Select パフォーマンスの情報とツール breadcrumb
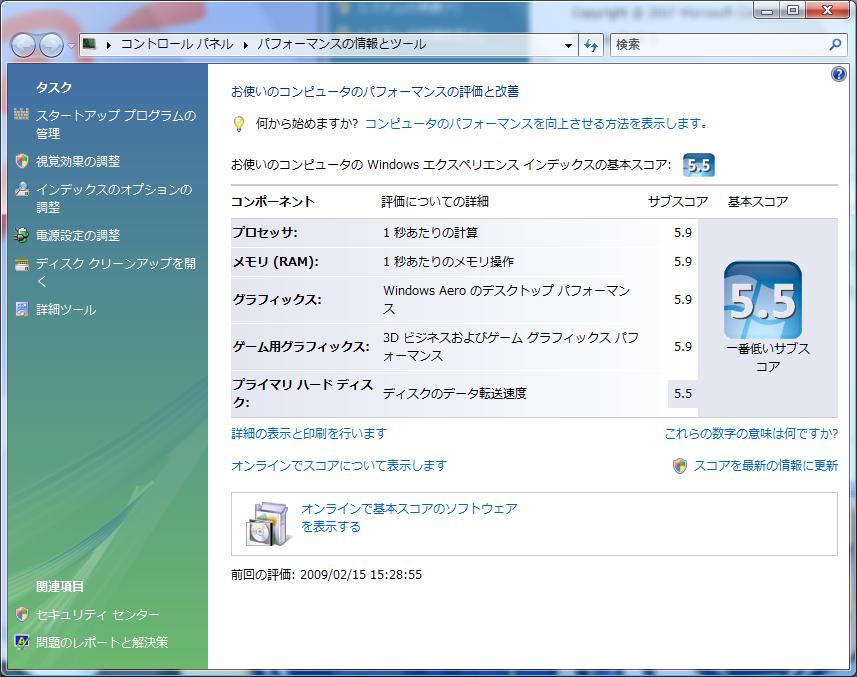 point(342,44)
